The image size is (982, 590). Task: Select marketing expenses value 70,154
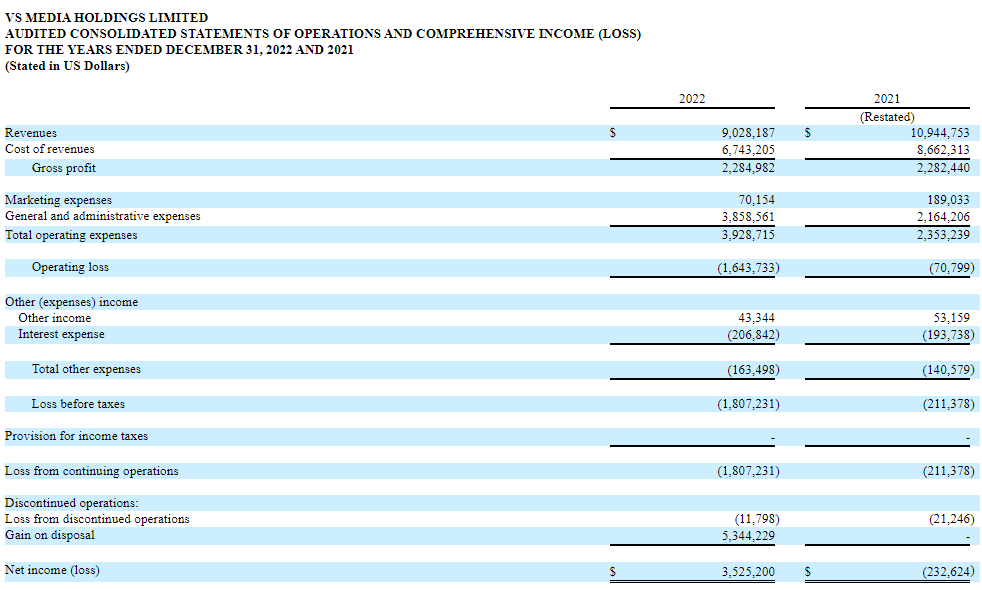point(757,200)
